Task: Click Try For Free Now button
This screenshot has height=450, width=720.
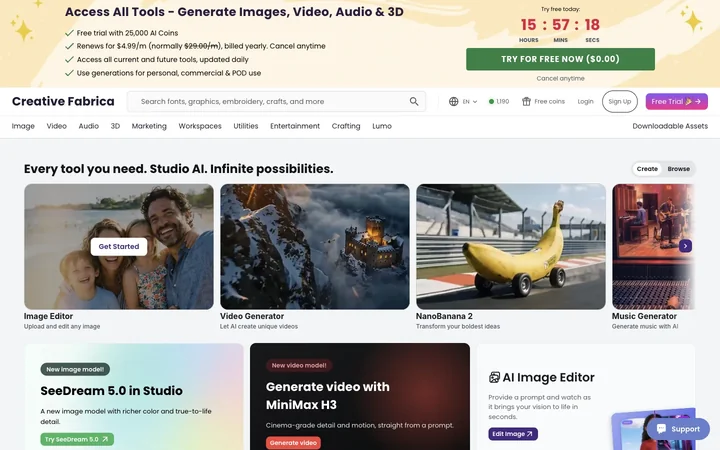Action: point(560,59)
